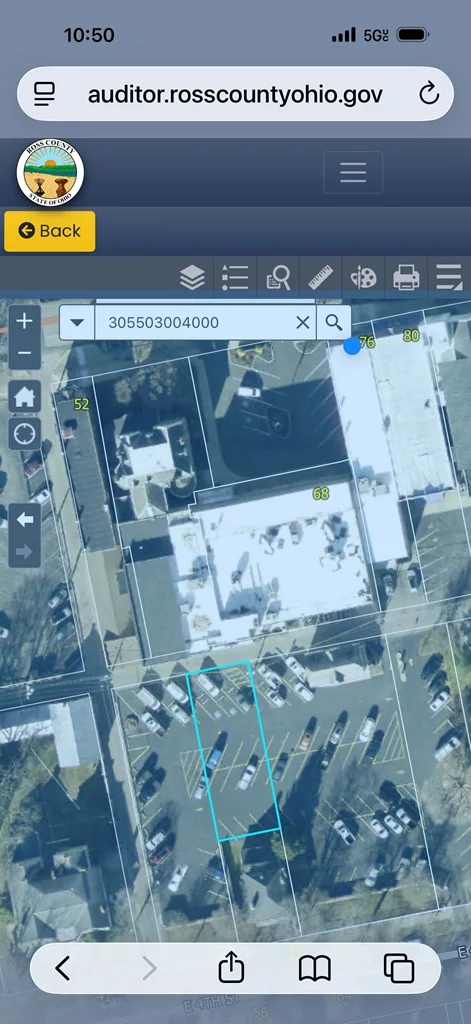
Task: Open the hamburger navigation menu
Action: tap(353, 172)
